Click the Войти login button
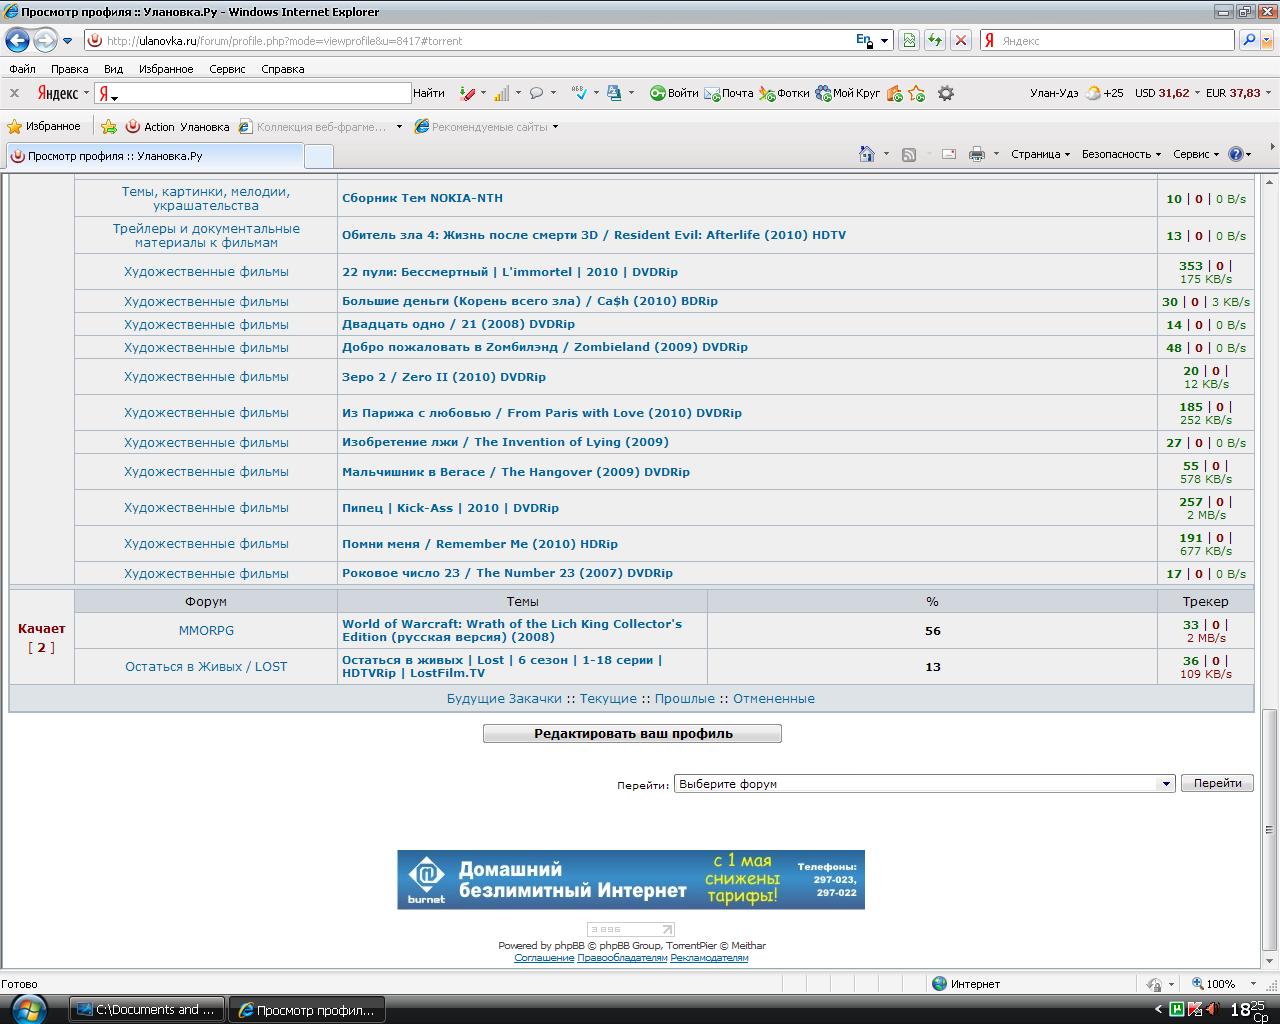Image resolution: width=1280 pixels, height=1024 pixels. (x=674, y=93)
